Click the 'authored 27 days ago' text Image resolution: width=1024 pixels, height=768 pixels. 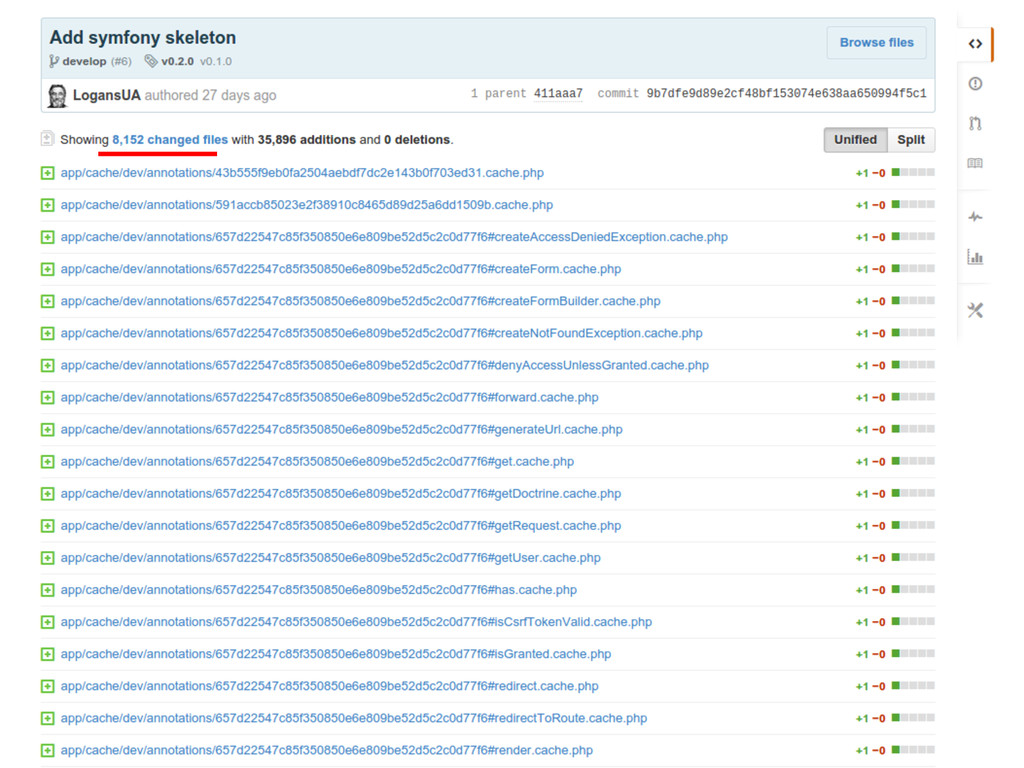pos(210,95)
